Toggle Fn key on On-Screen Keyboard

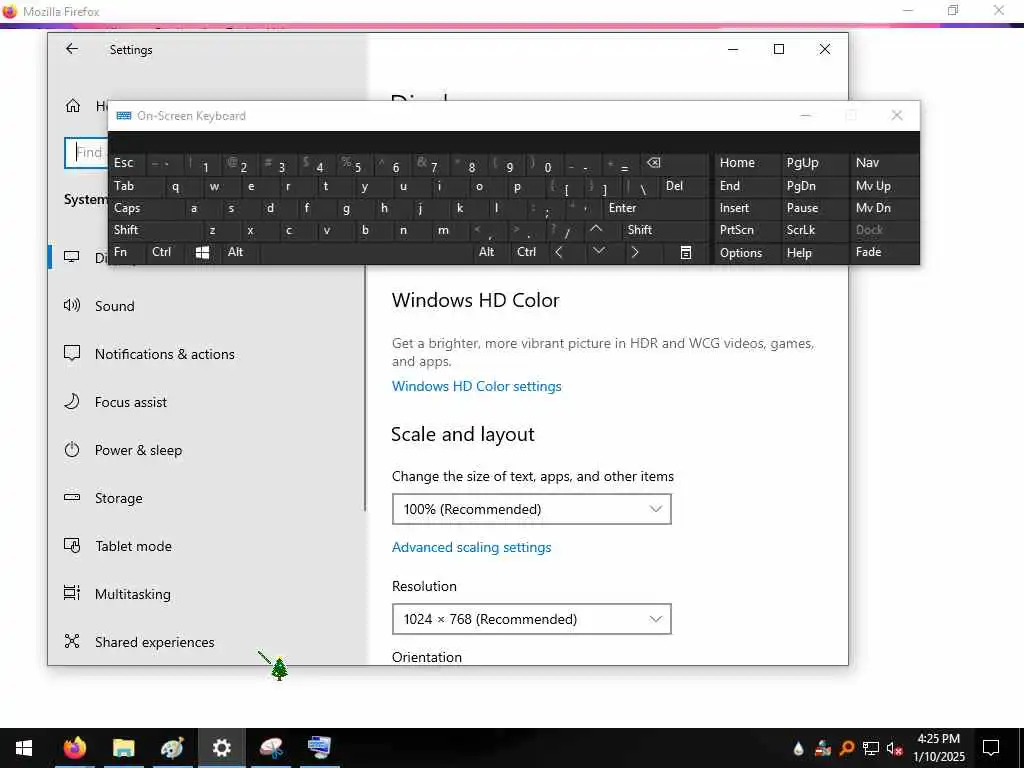pyautogui.click(x=127, y=252)
